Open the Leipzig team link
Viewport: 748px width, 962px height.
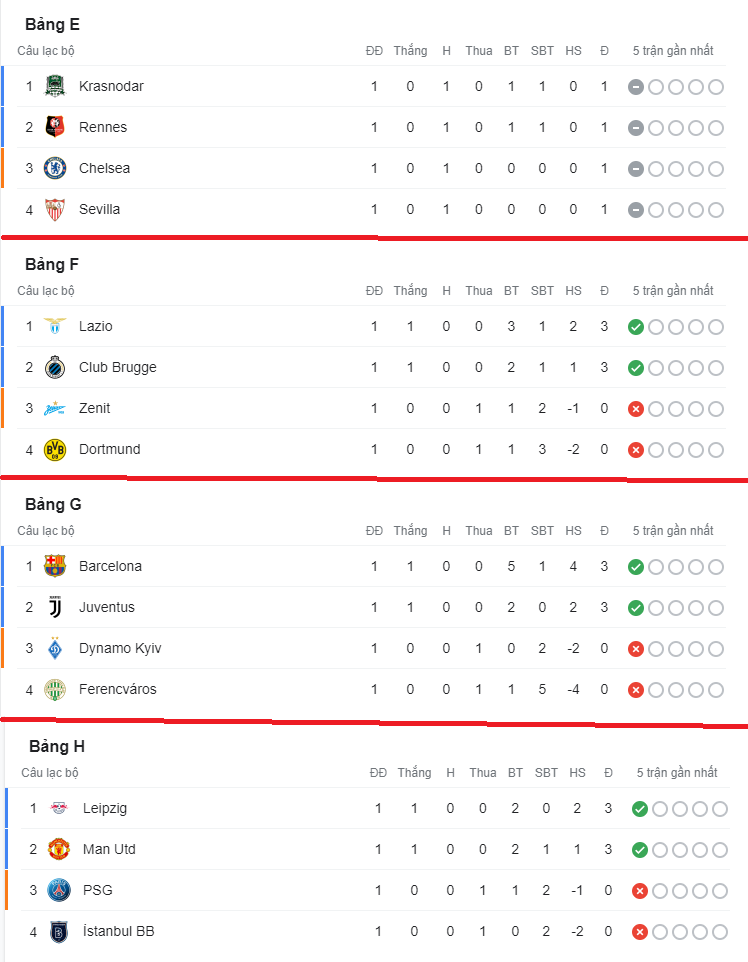click(105, 809)
